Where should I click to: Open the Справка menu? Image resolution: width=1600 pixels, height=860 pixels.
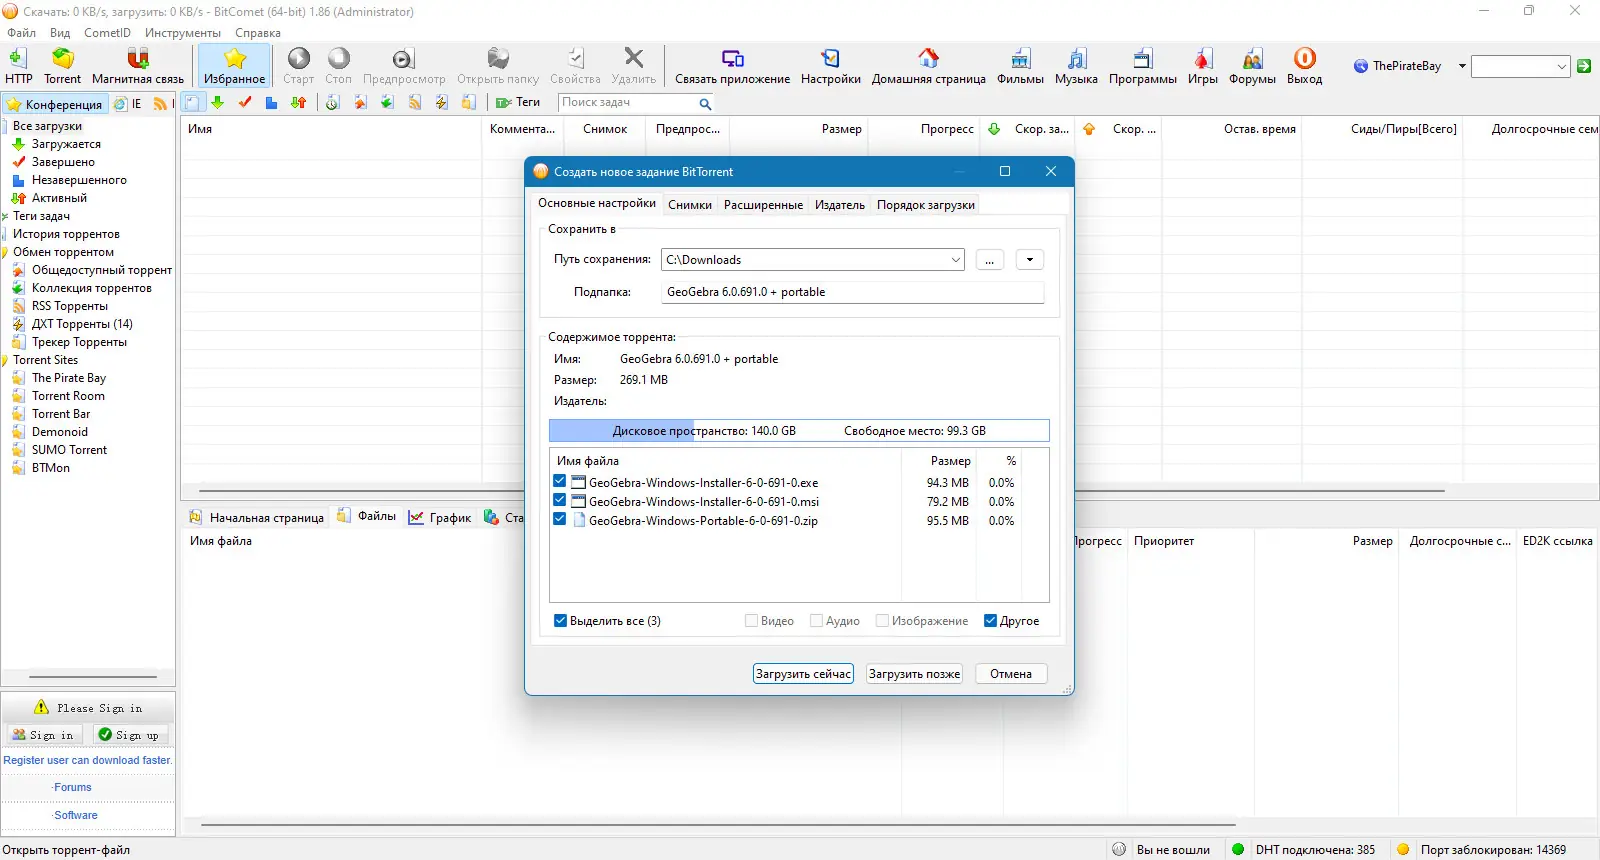258,32
